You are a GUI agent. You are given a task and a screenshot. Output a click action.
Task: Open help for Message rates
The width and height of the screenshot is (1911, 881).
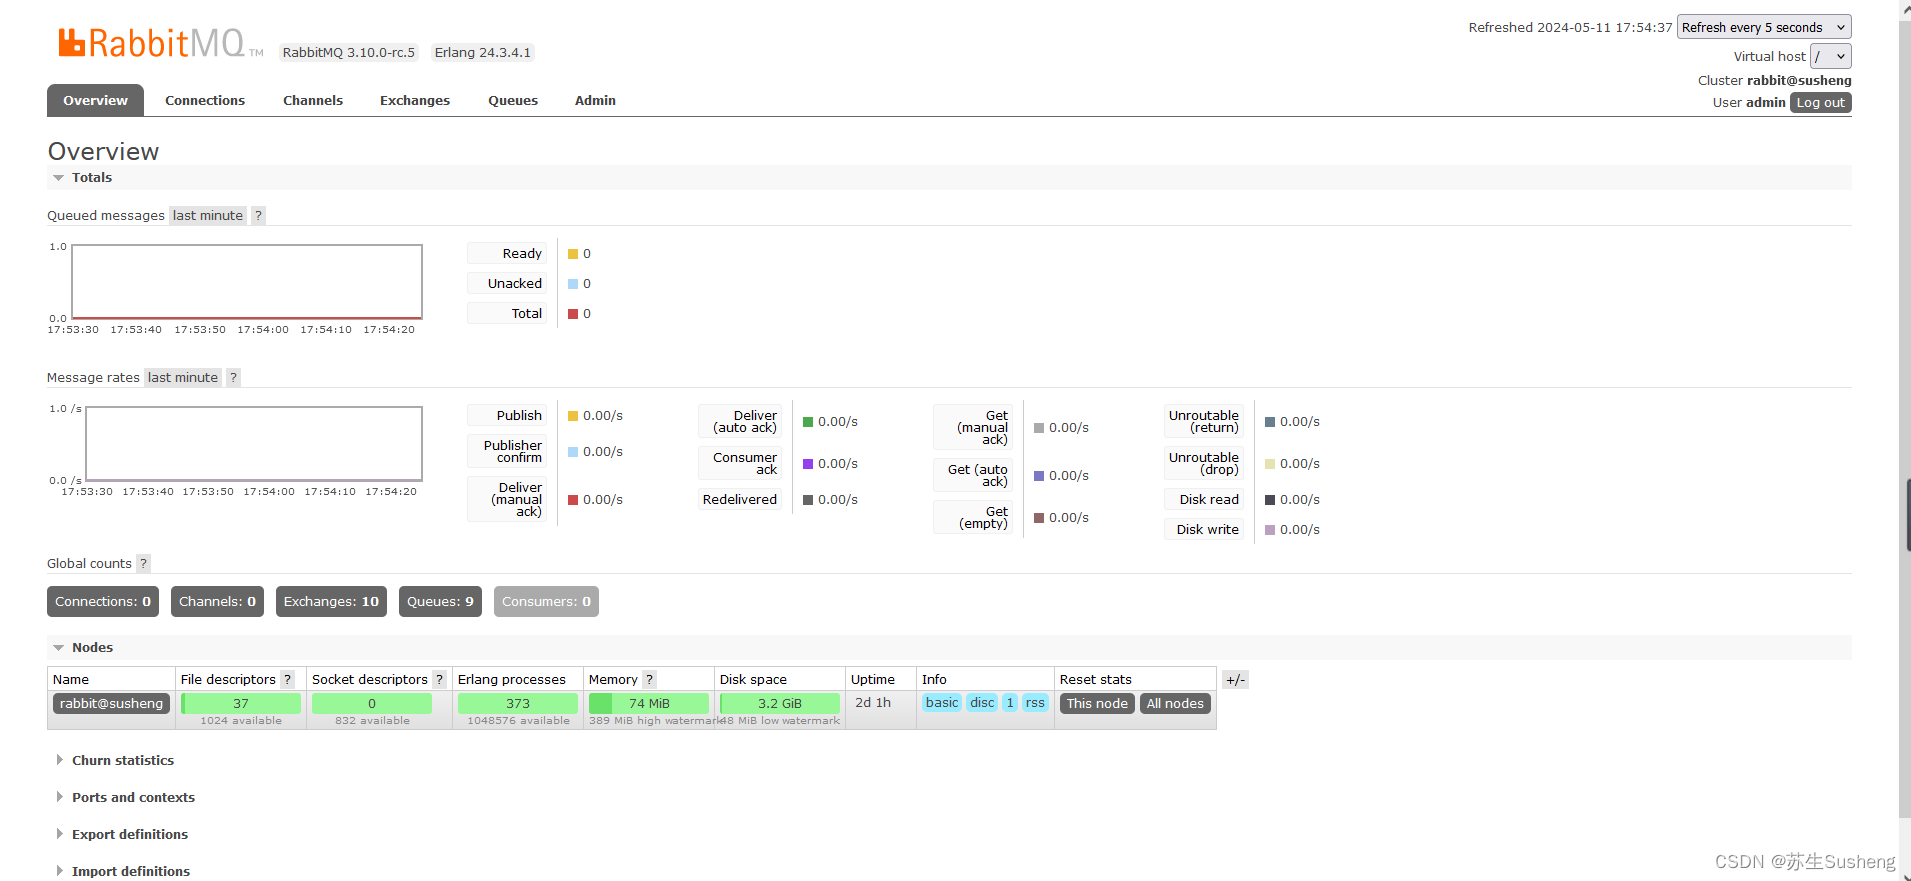click(233, 377)
